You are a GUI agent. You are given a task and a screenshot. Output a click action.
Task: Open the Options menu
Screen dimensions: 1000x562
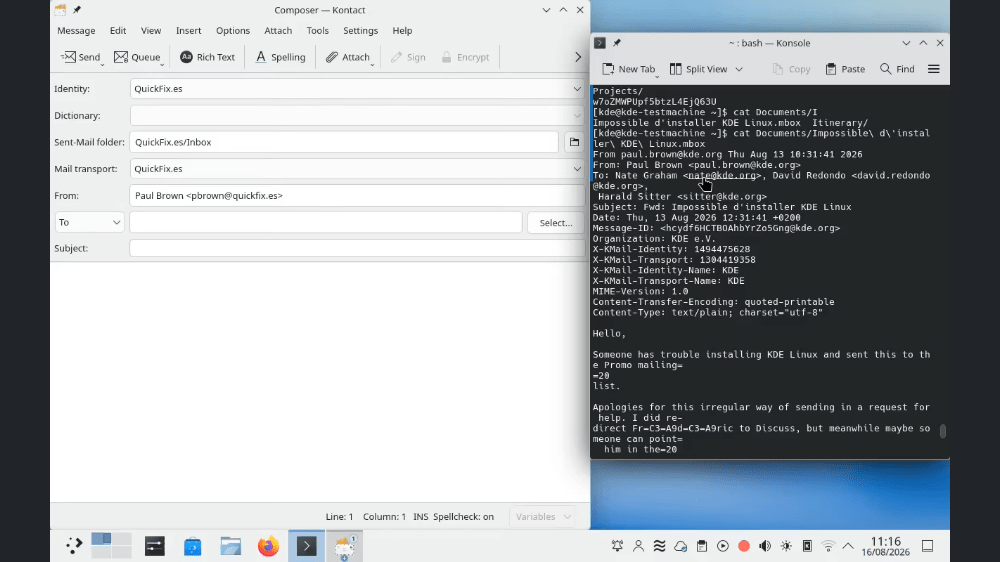(233, 31)
